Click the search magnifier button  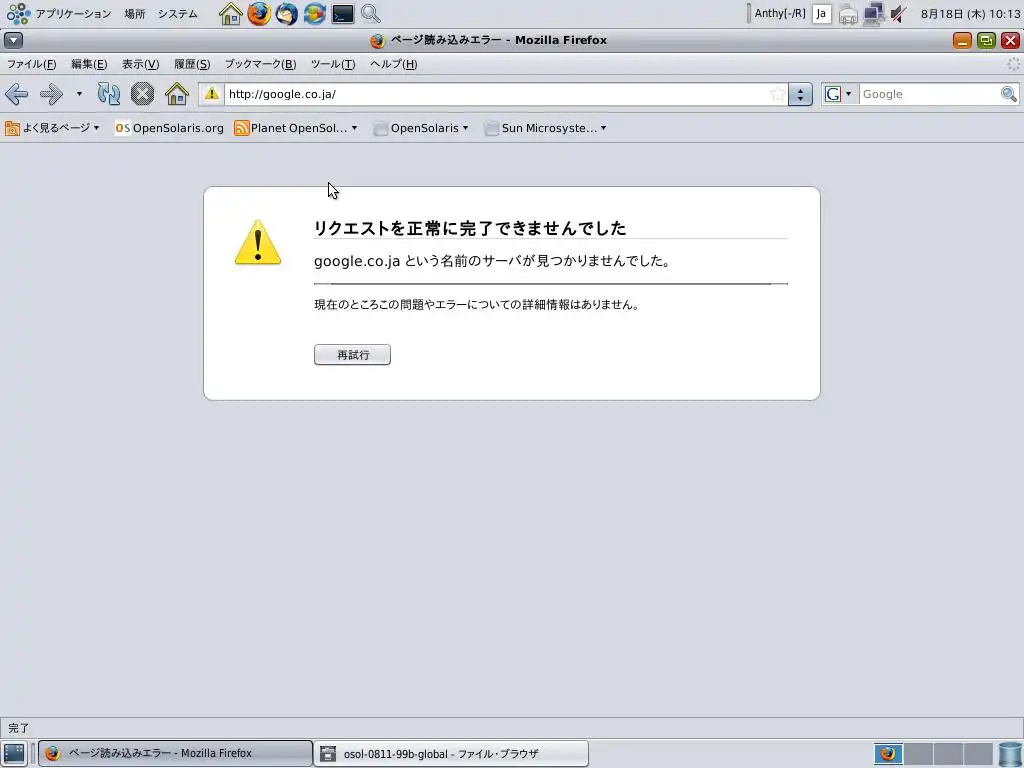coord(1009,94)
